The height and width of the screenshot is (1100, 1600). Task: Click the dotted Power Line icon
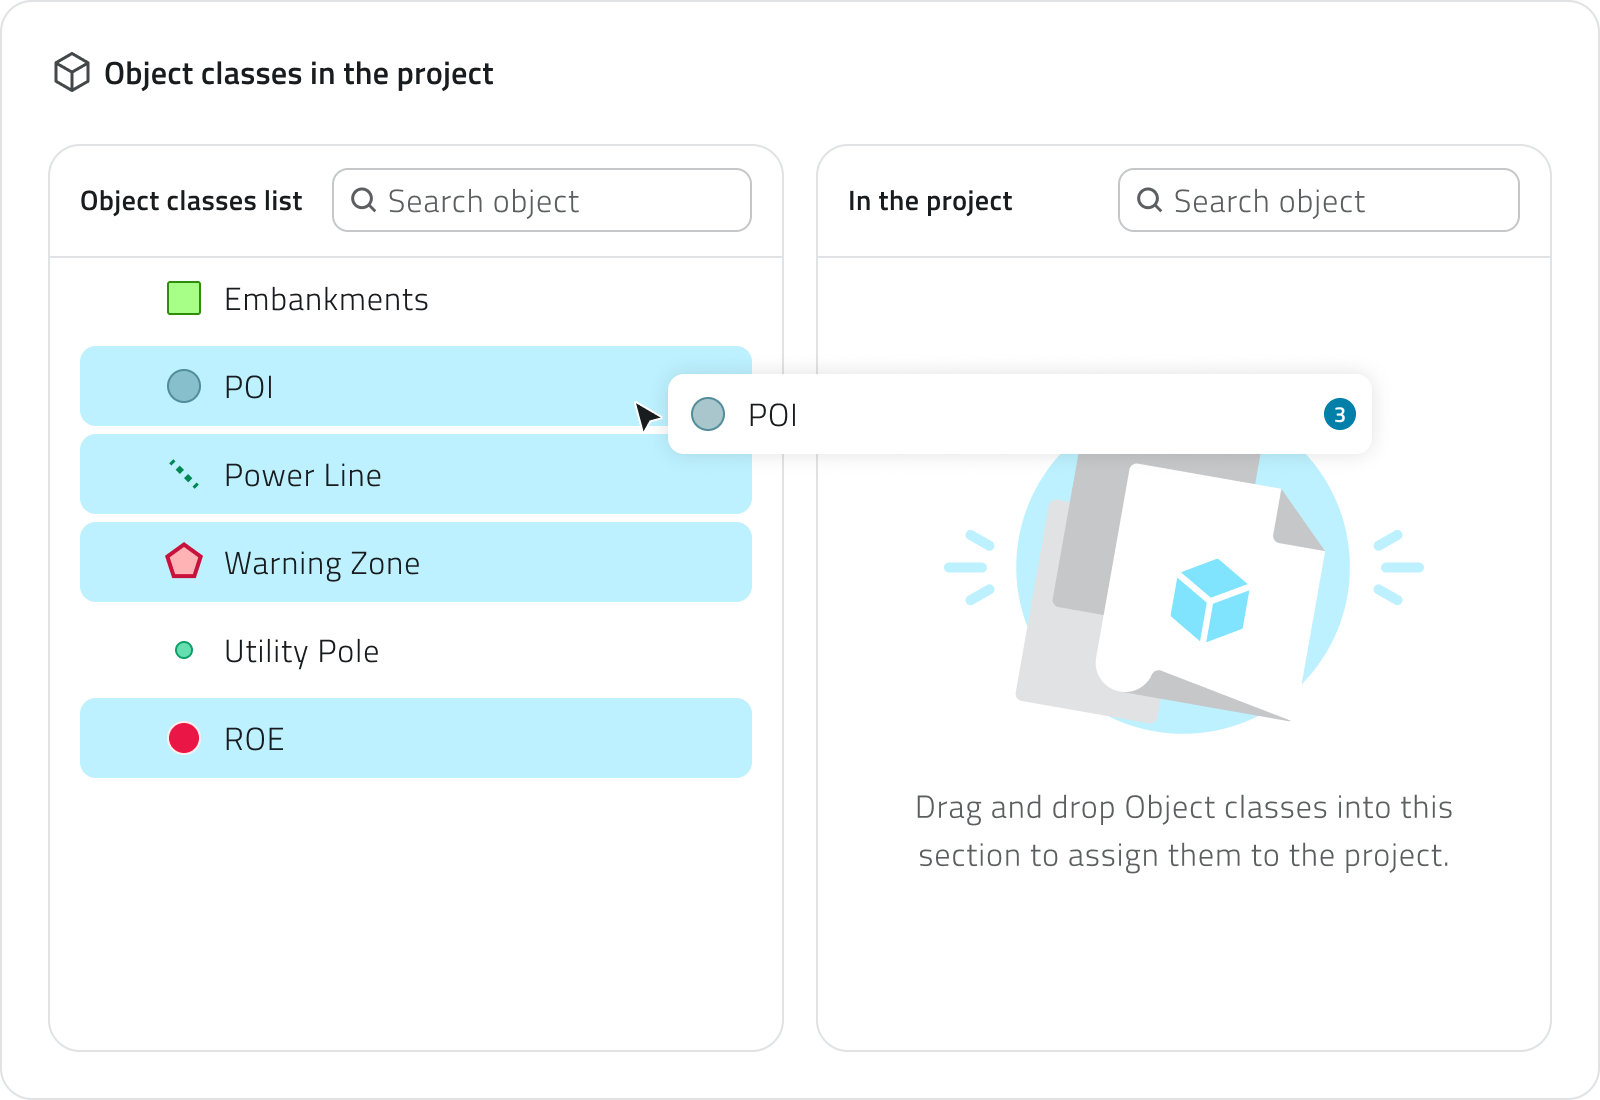coord(184,474)
